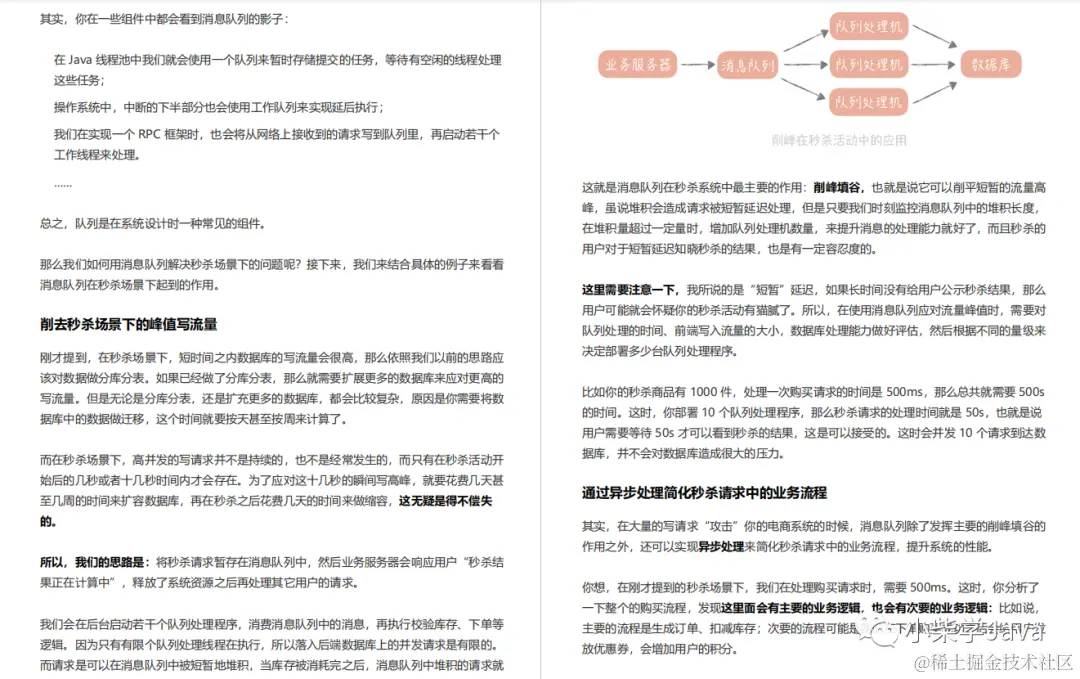This screenshot has height=679, width=1080.
Task: Click the line starting 你想，在刚才提到的秒杀场景下
Action: click(x=811, y=587)
